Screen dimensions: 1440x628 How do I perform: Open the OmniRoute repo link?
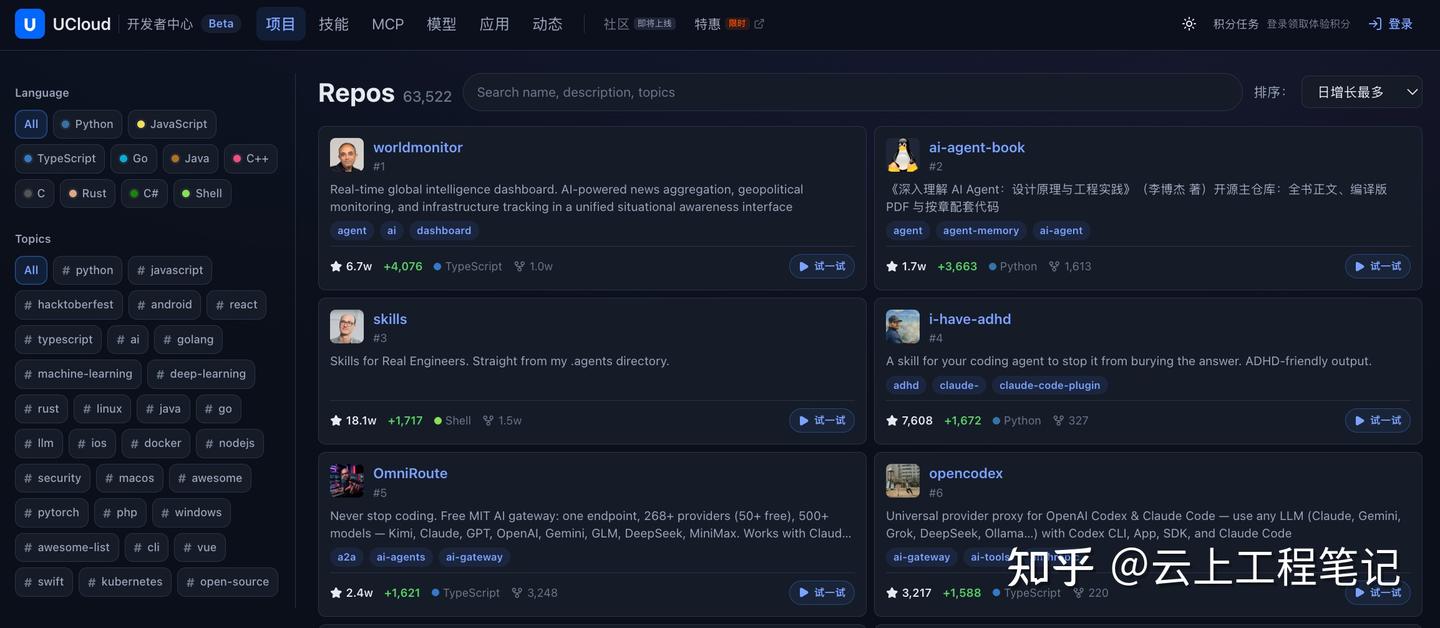coord(410,473)
